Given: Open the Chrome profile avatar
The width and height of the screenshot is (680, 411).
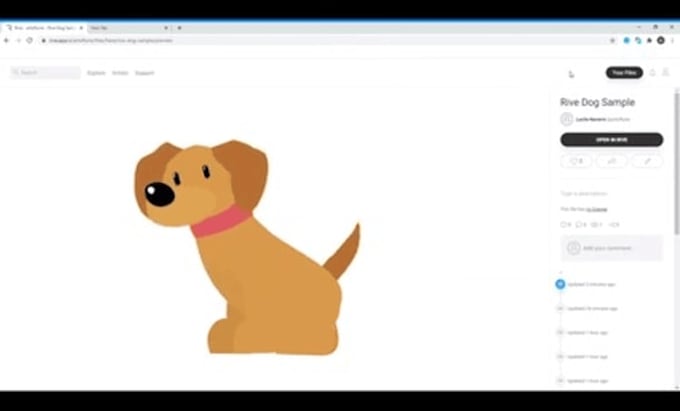Looking at the screenshot, I should [x=660, y=40].
